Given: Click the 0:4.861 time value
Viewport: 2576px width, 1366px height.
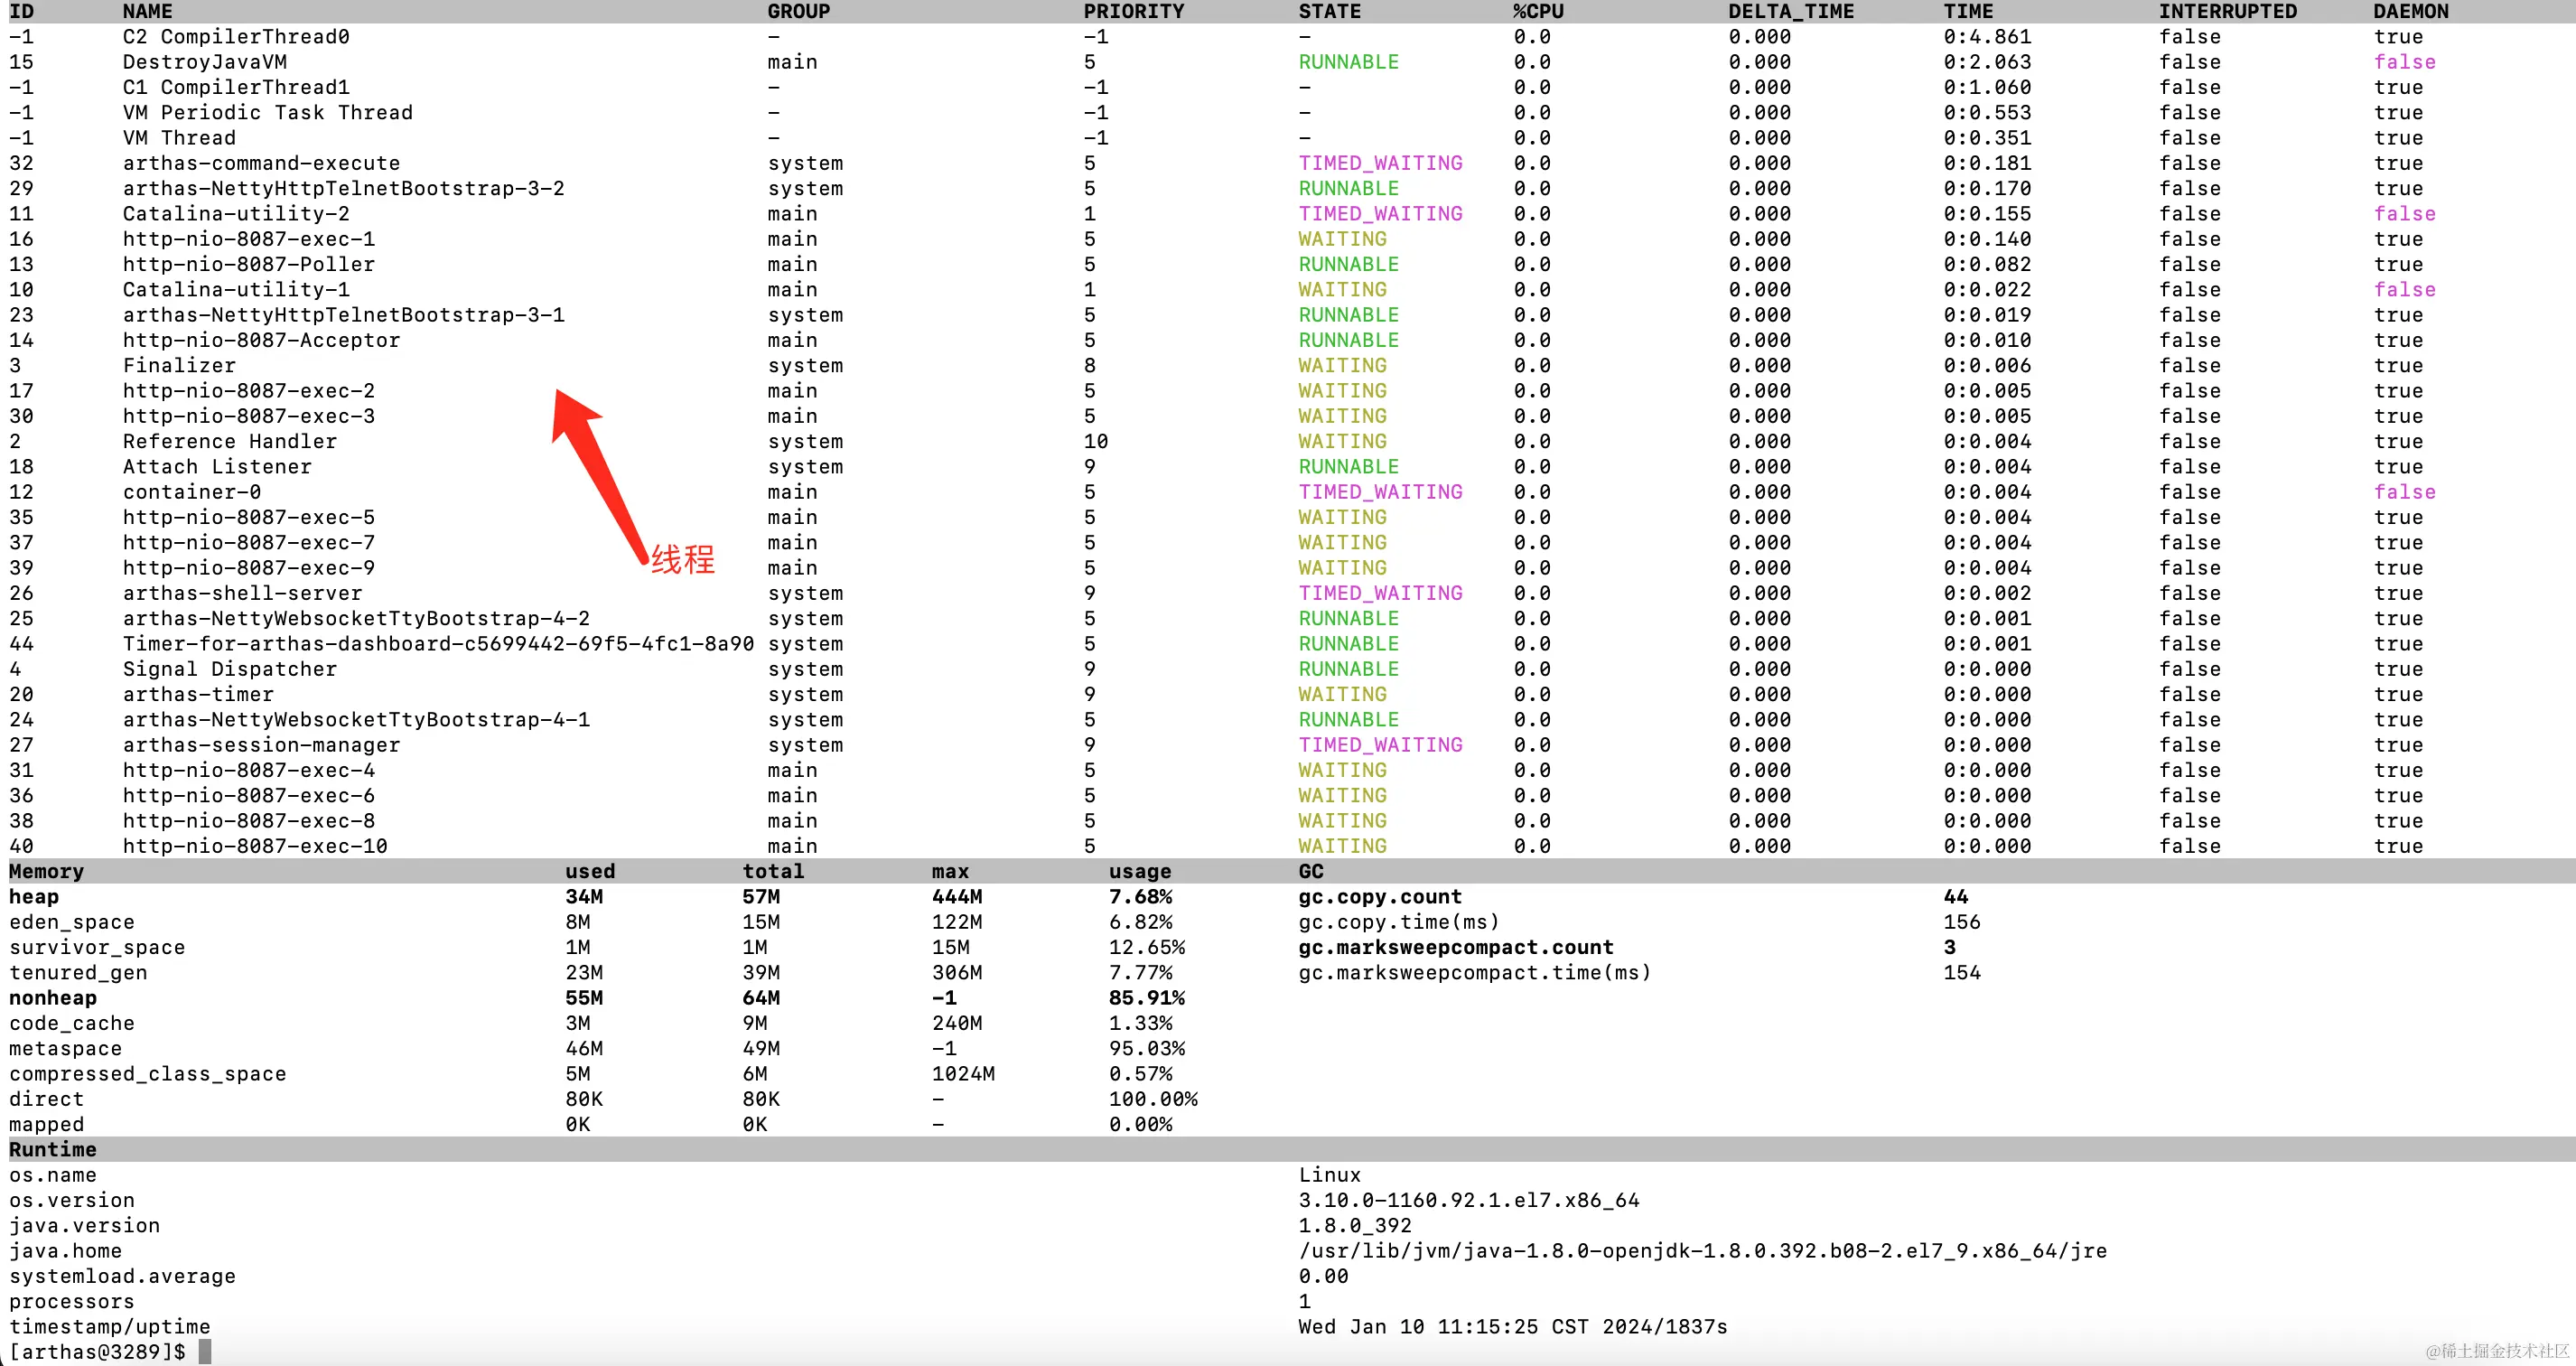Looking at the screenshot, I should point(1987,37).
